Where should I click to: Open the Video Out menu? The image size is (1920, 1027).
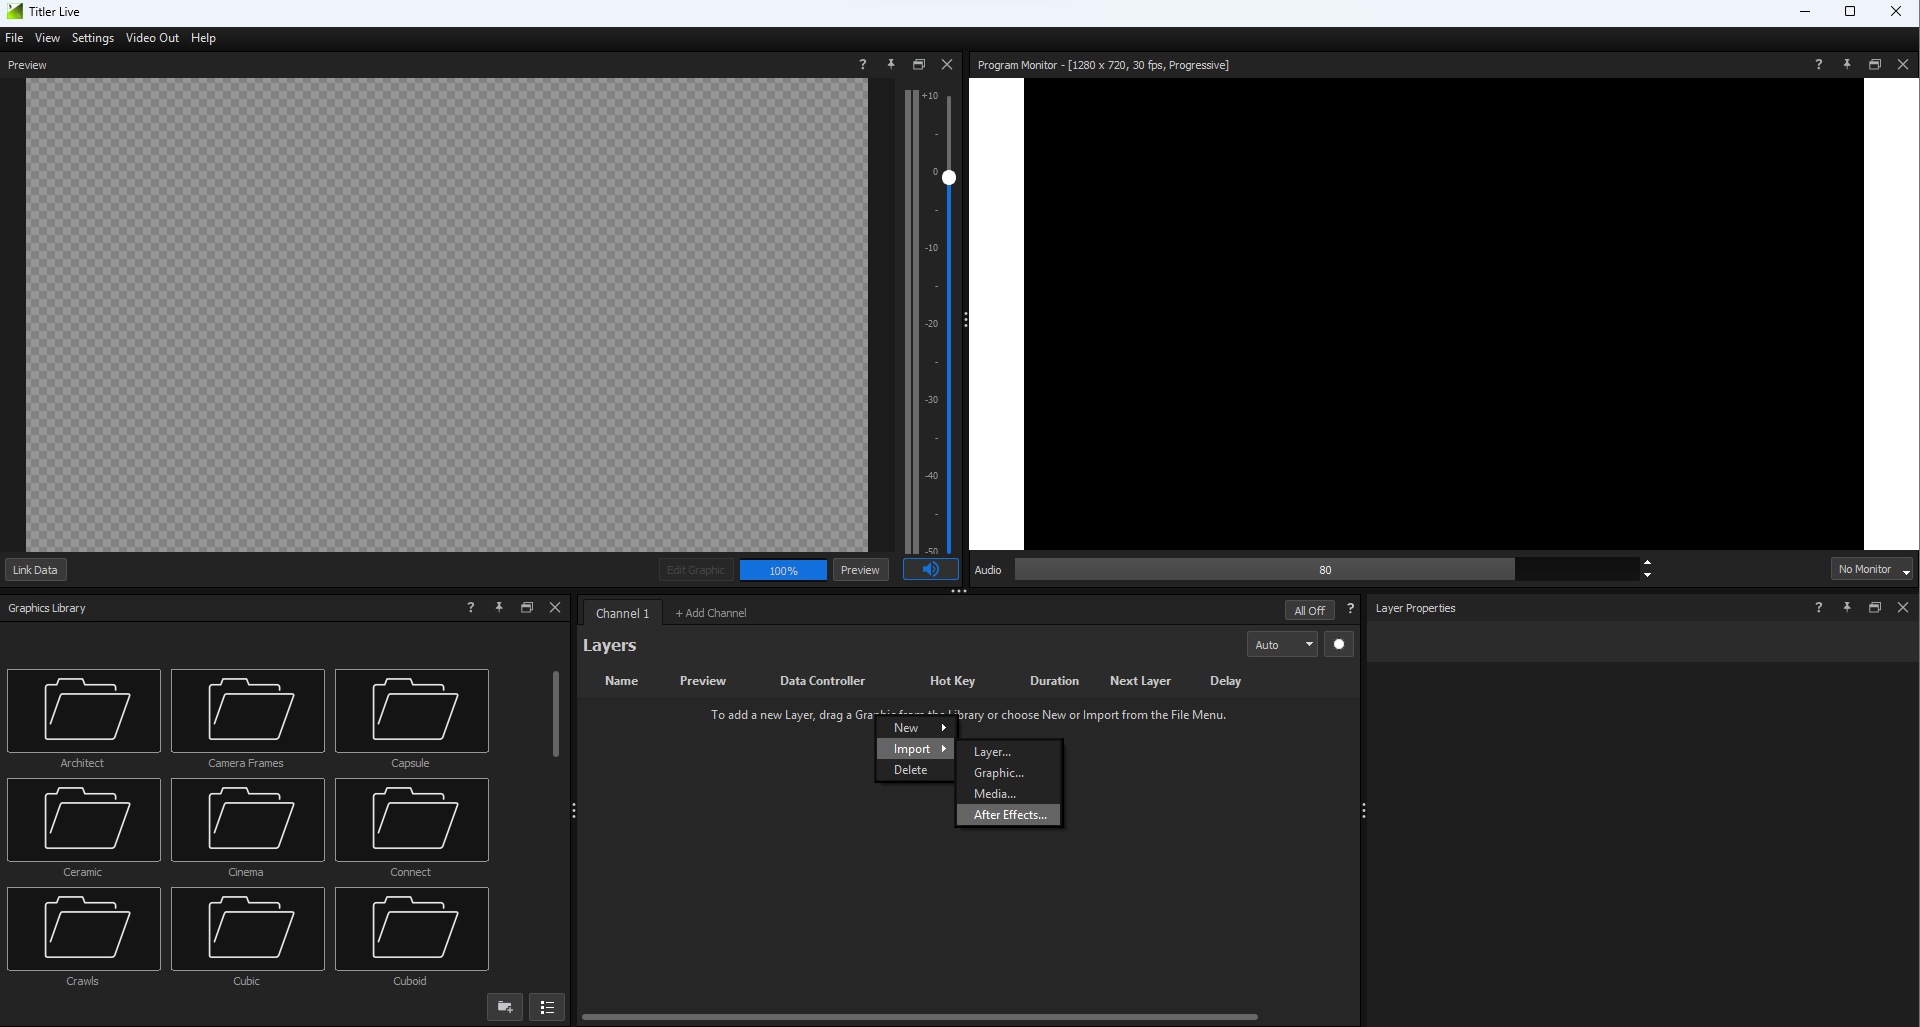click(152, 38)
